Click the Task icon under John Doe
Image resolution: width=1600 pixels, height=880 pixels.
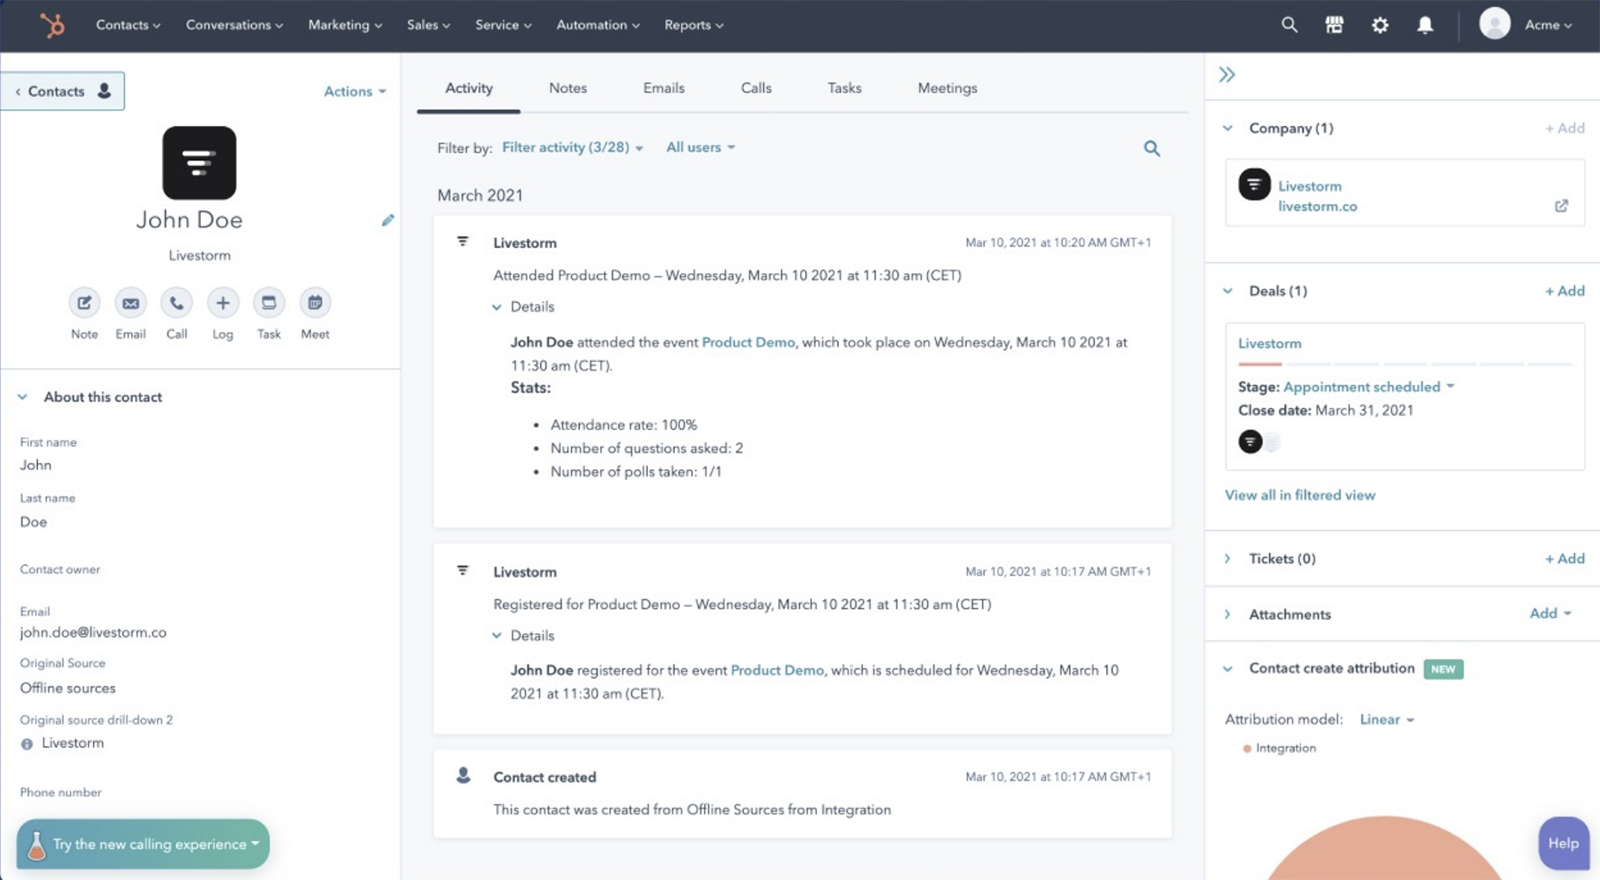(269, 303)
